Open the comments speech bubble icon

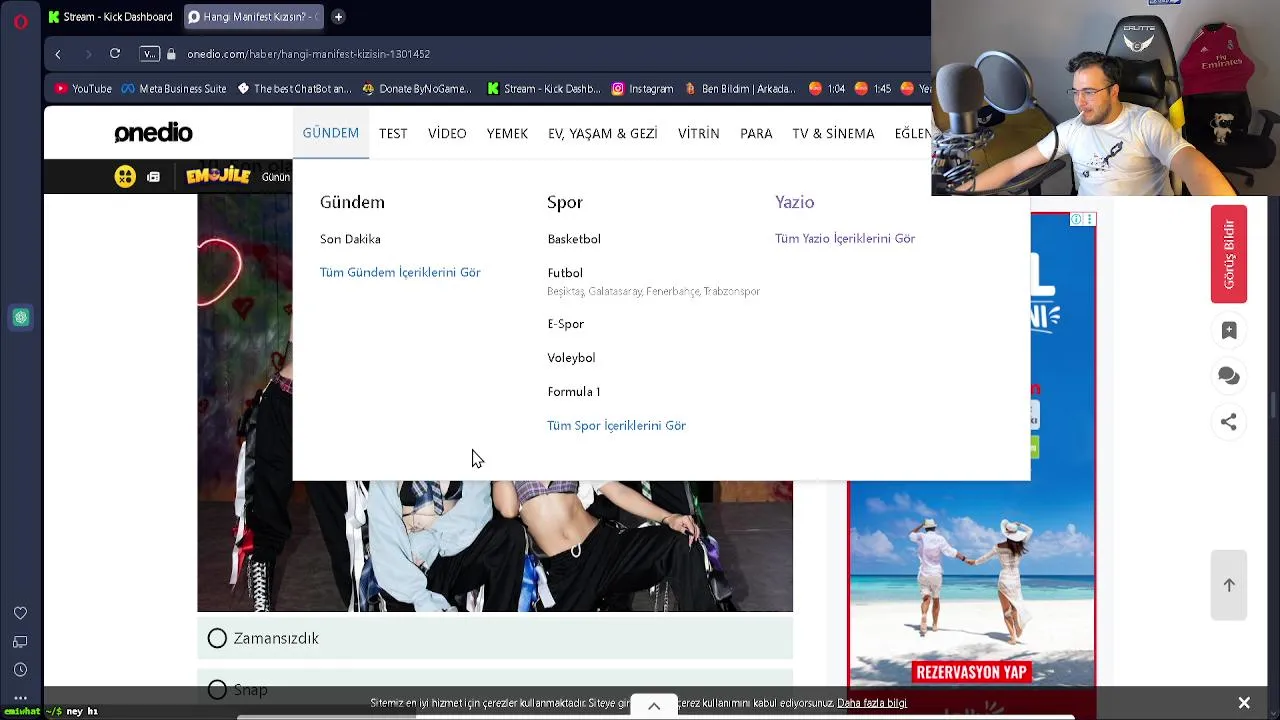click(1229, 376)
